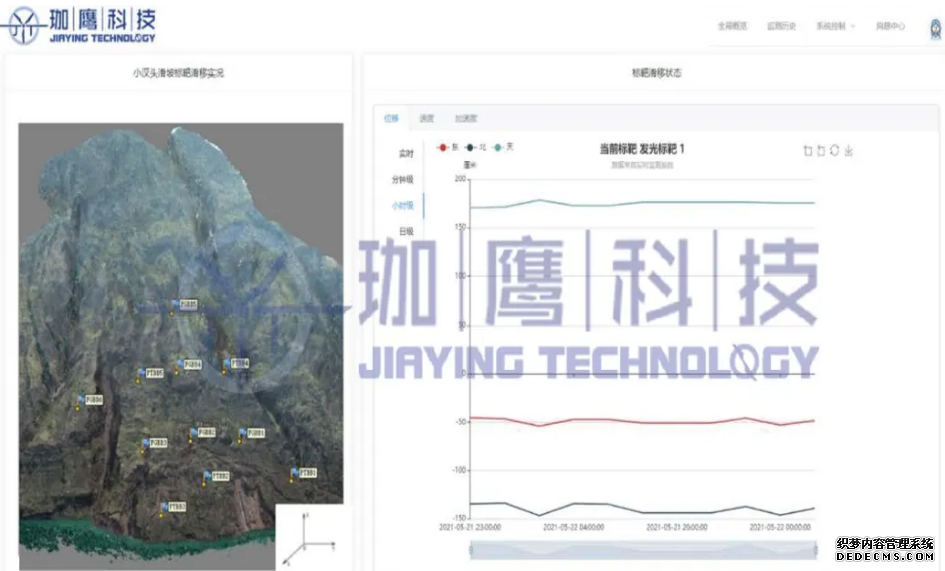
Task: Expand the 系统控制 dropdown menu
Action: tap(835, 26)
